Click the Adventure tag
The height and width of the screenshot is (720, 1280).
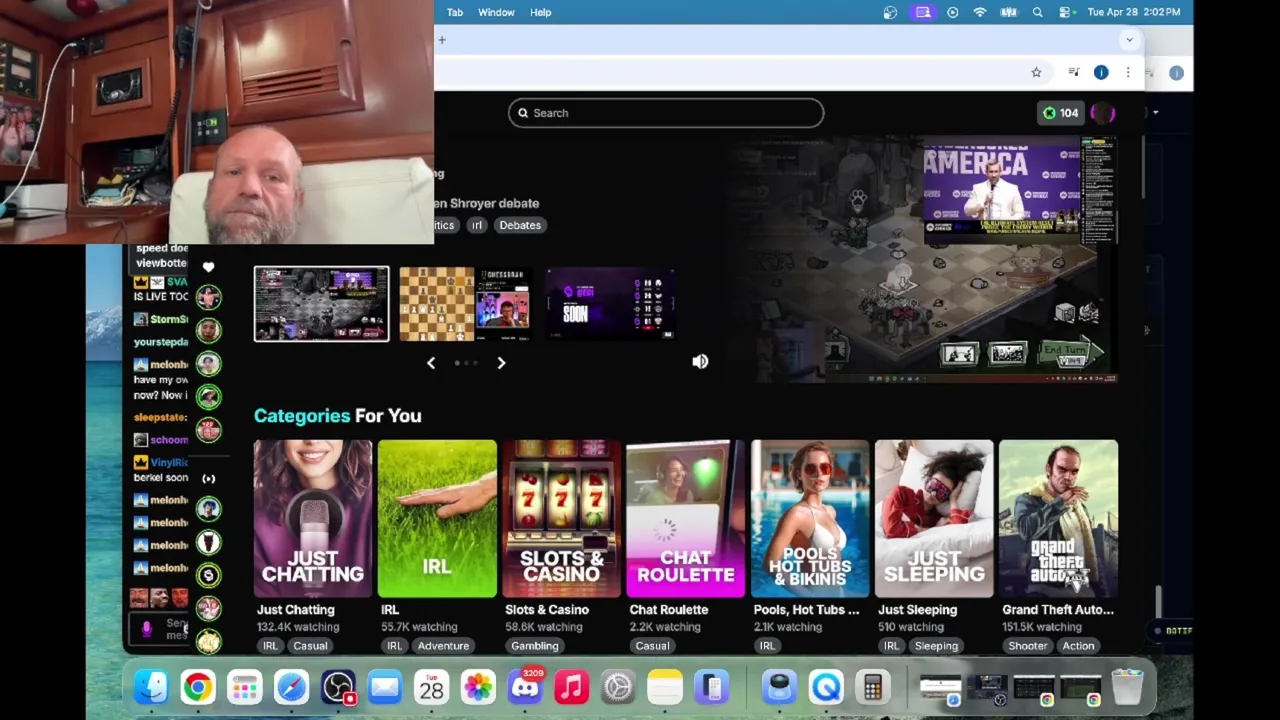point(443,646)
